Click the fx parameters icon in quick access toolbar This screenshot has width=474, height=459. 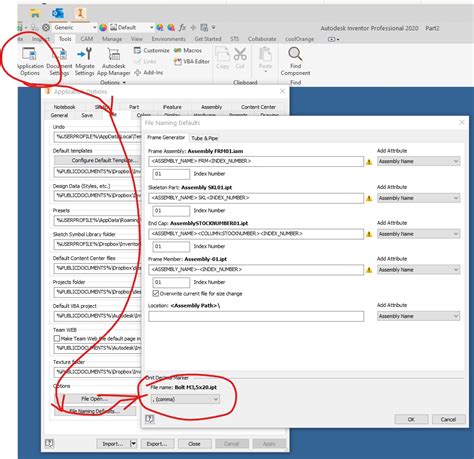tap(182, 27)
